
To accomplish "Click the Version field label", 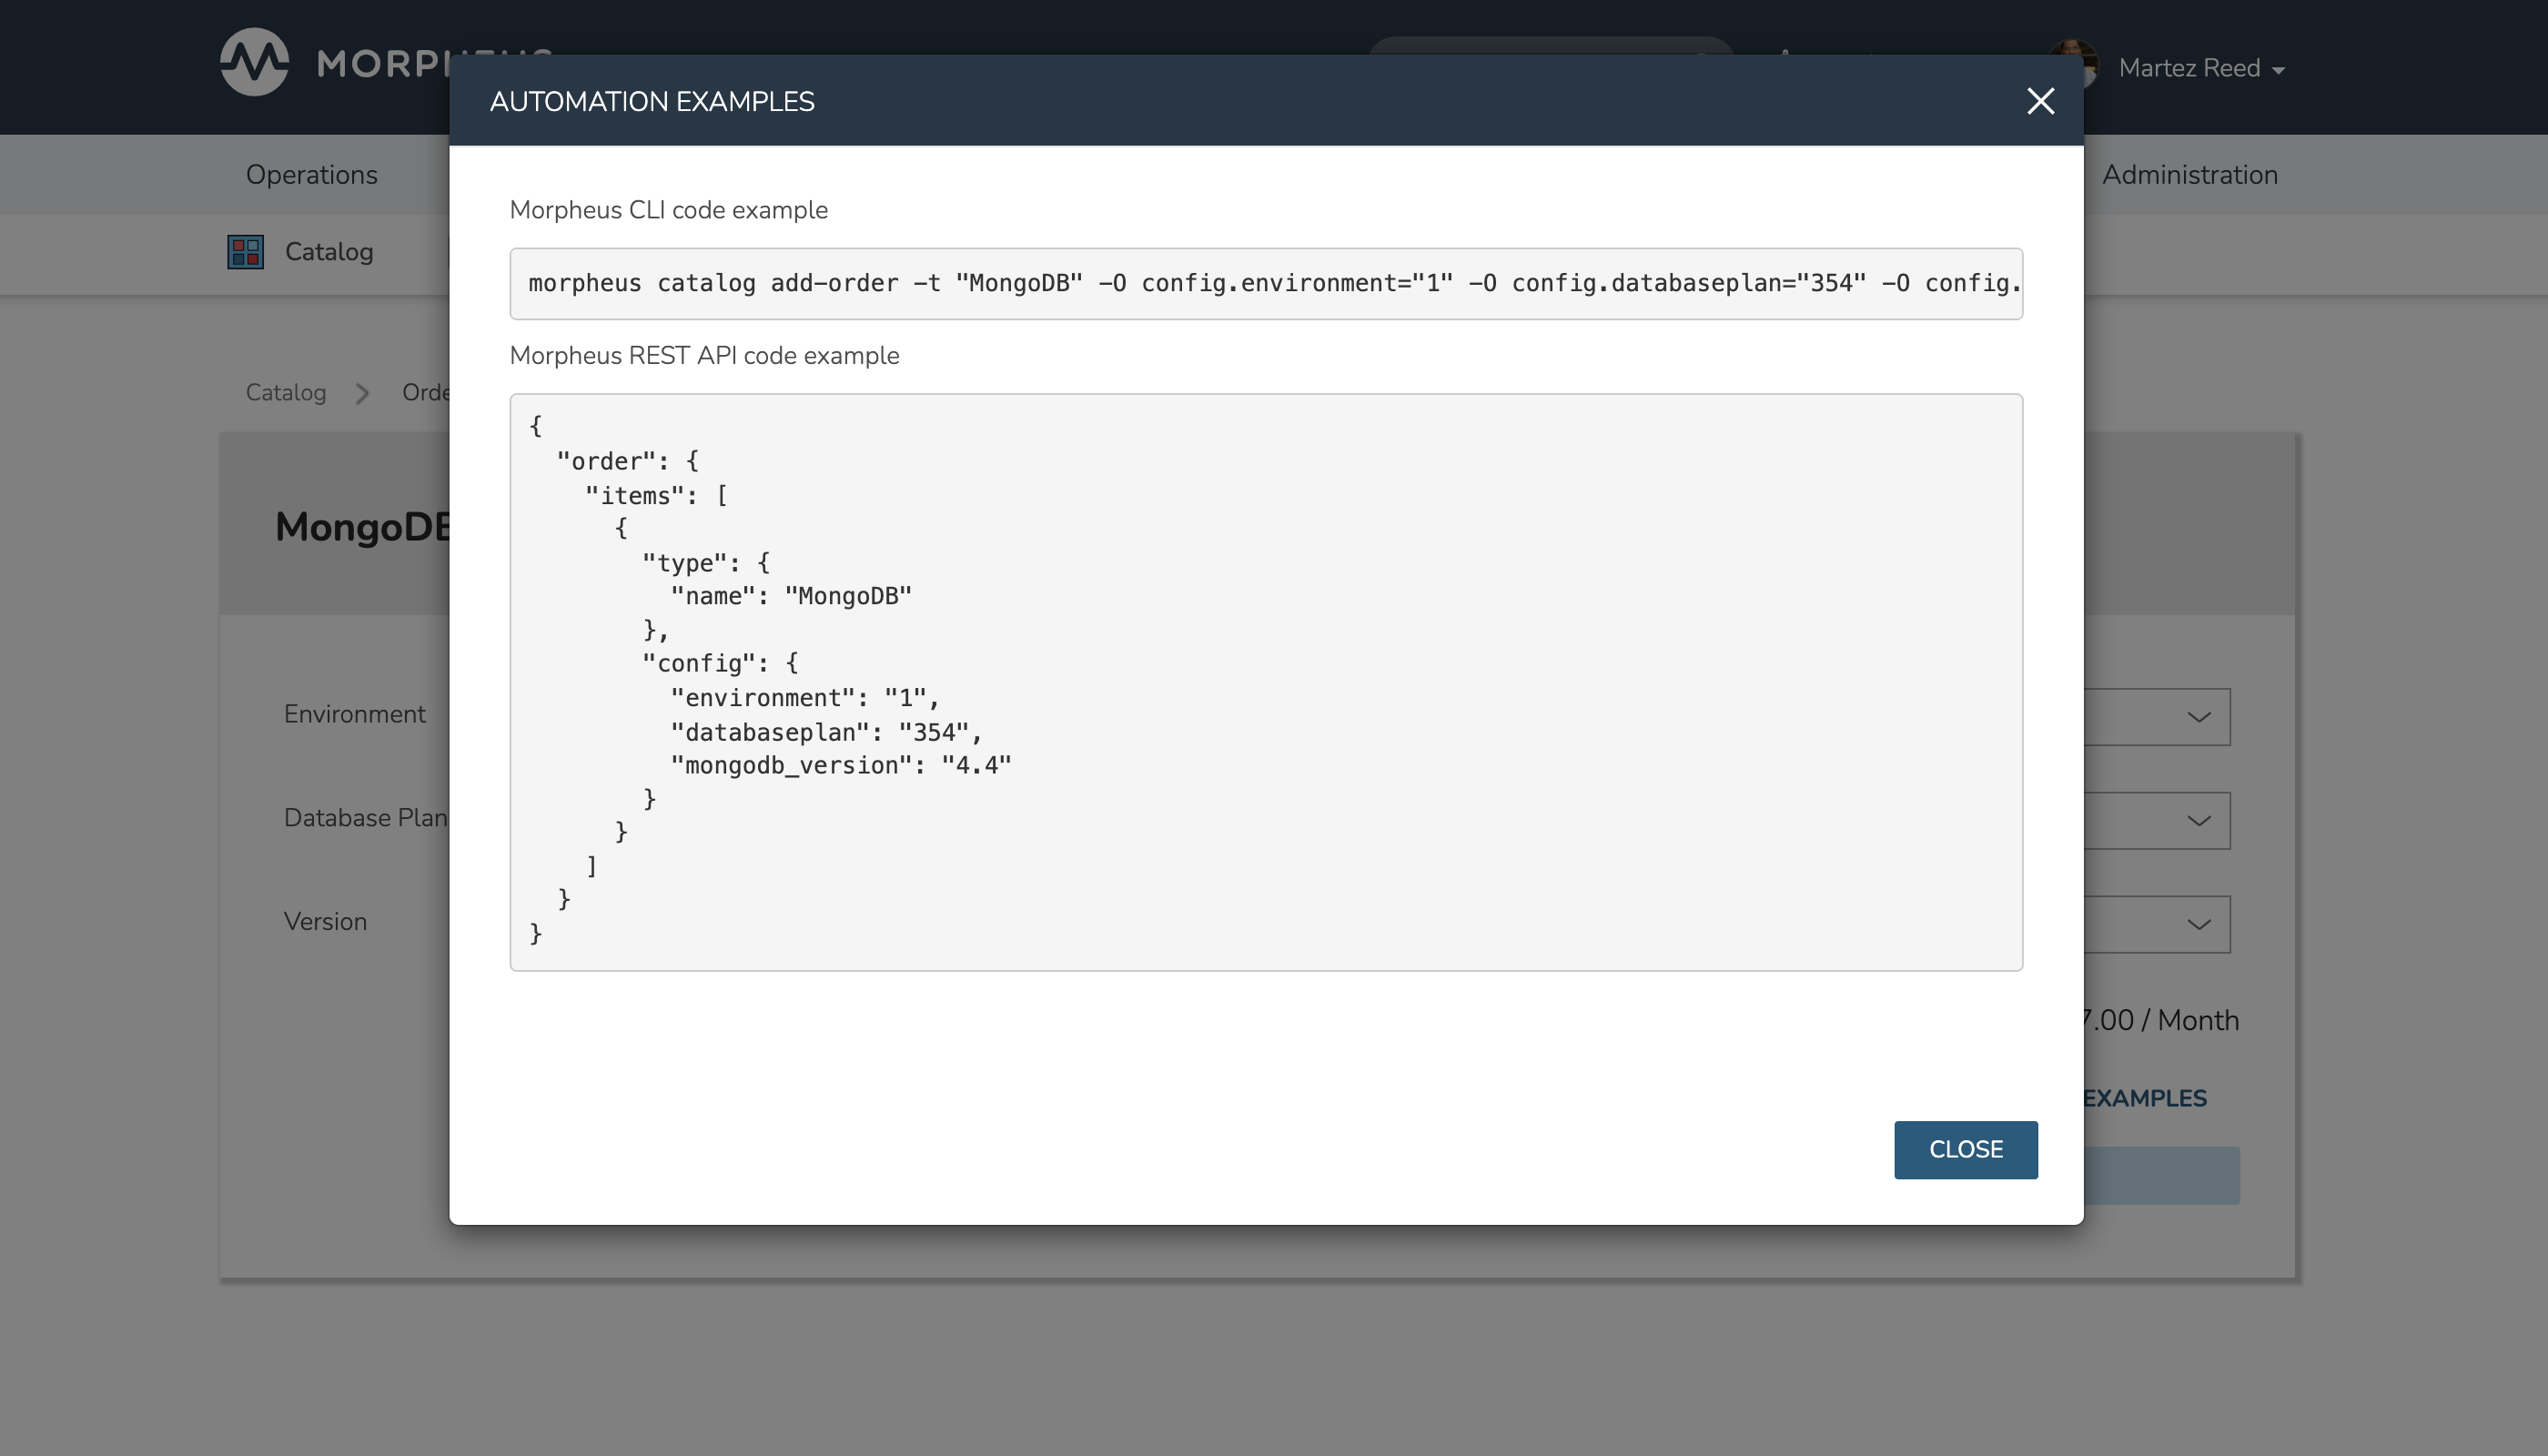I will pos(325,922).
